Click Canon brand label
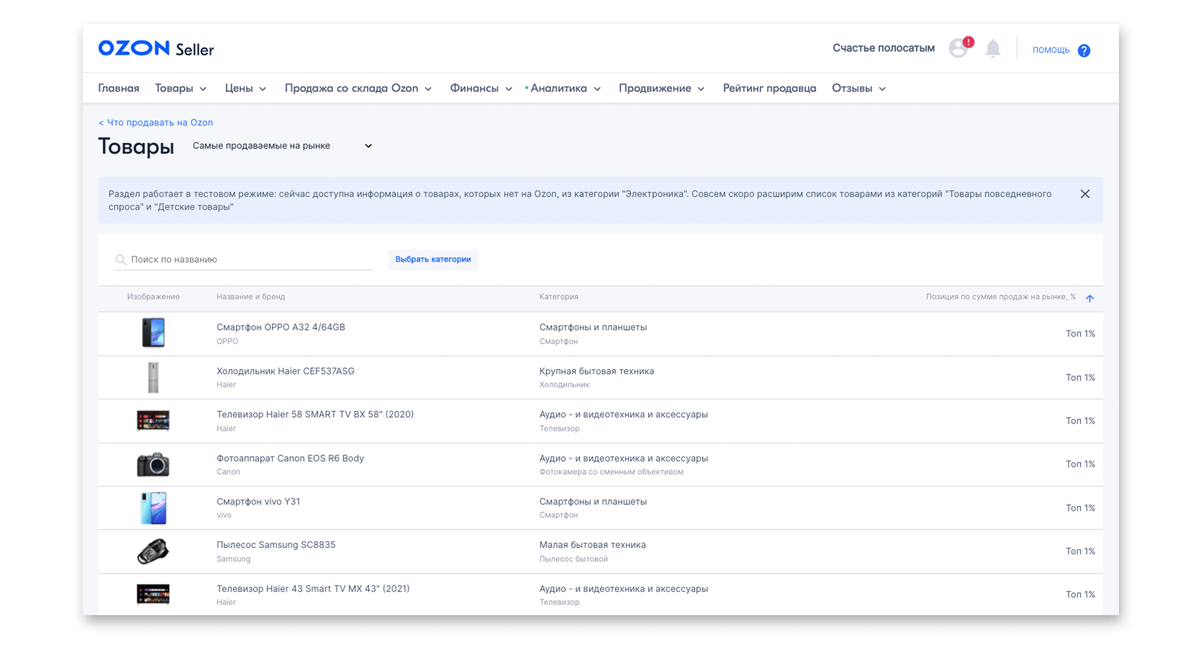 point(228,472)
